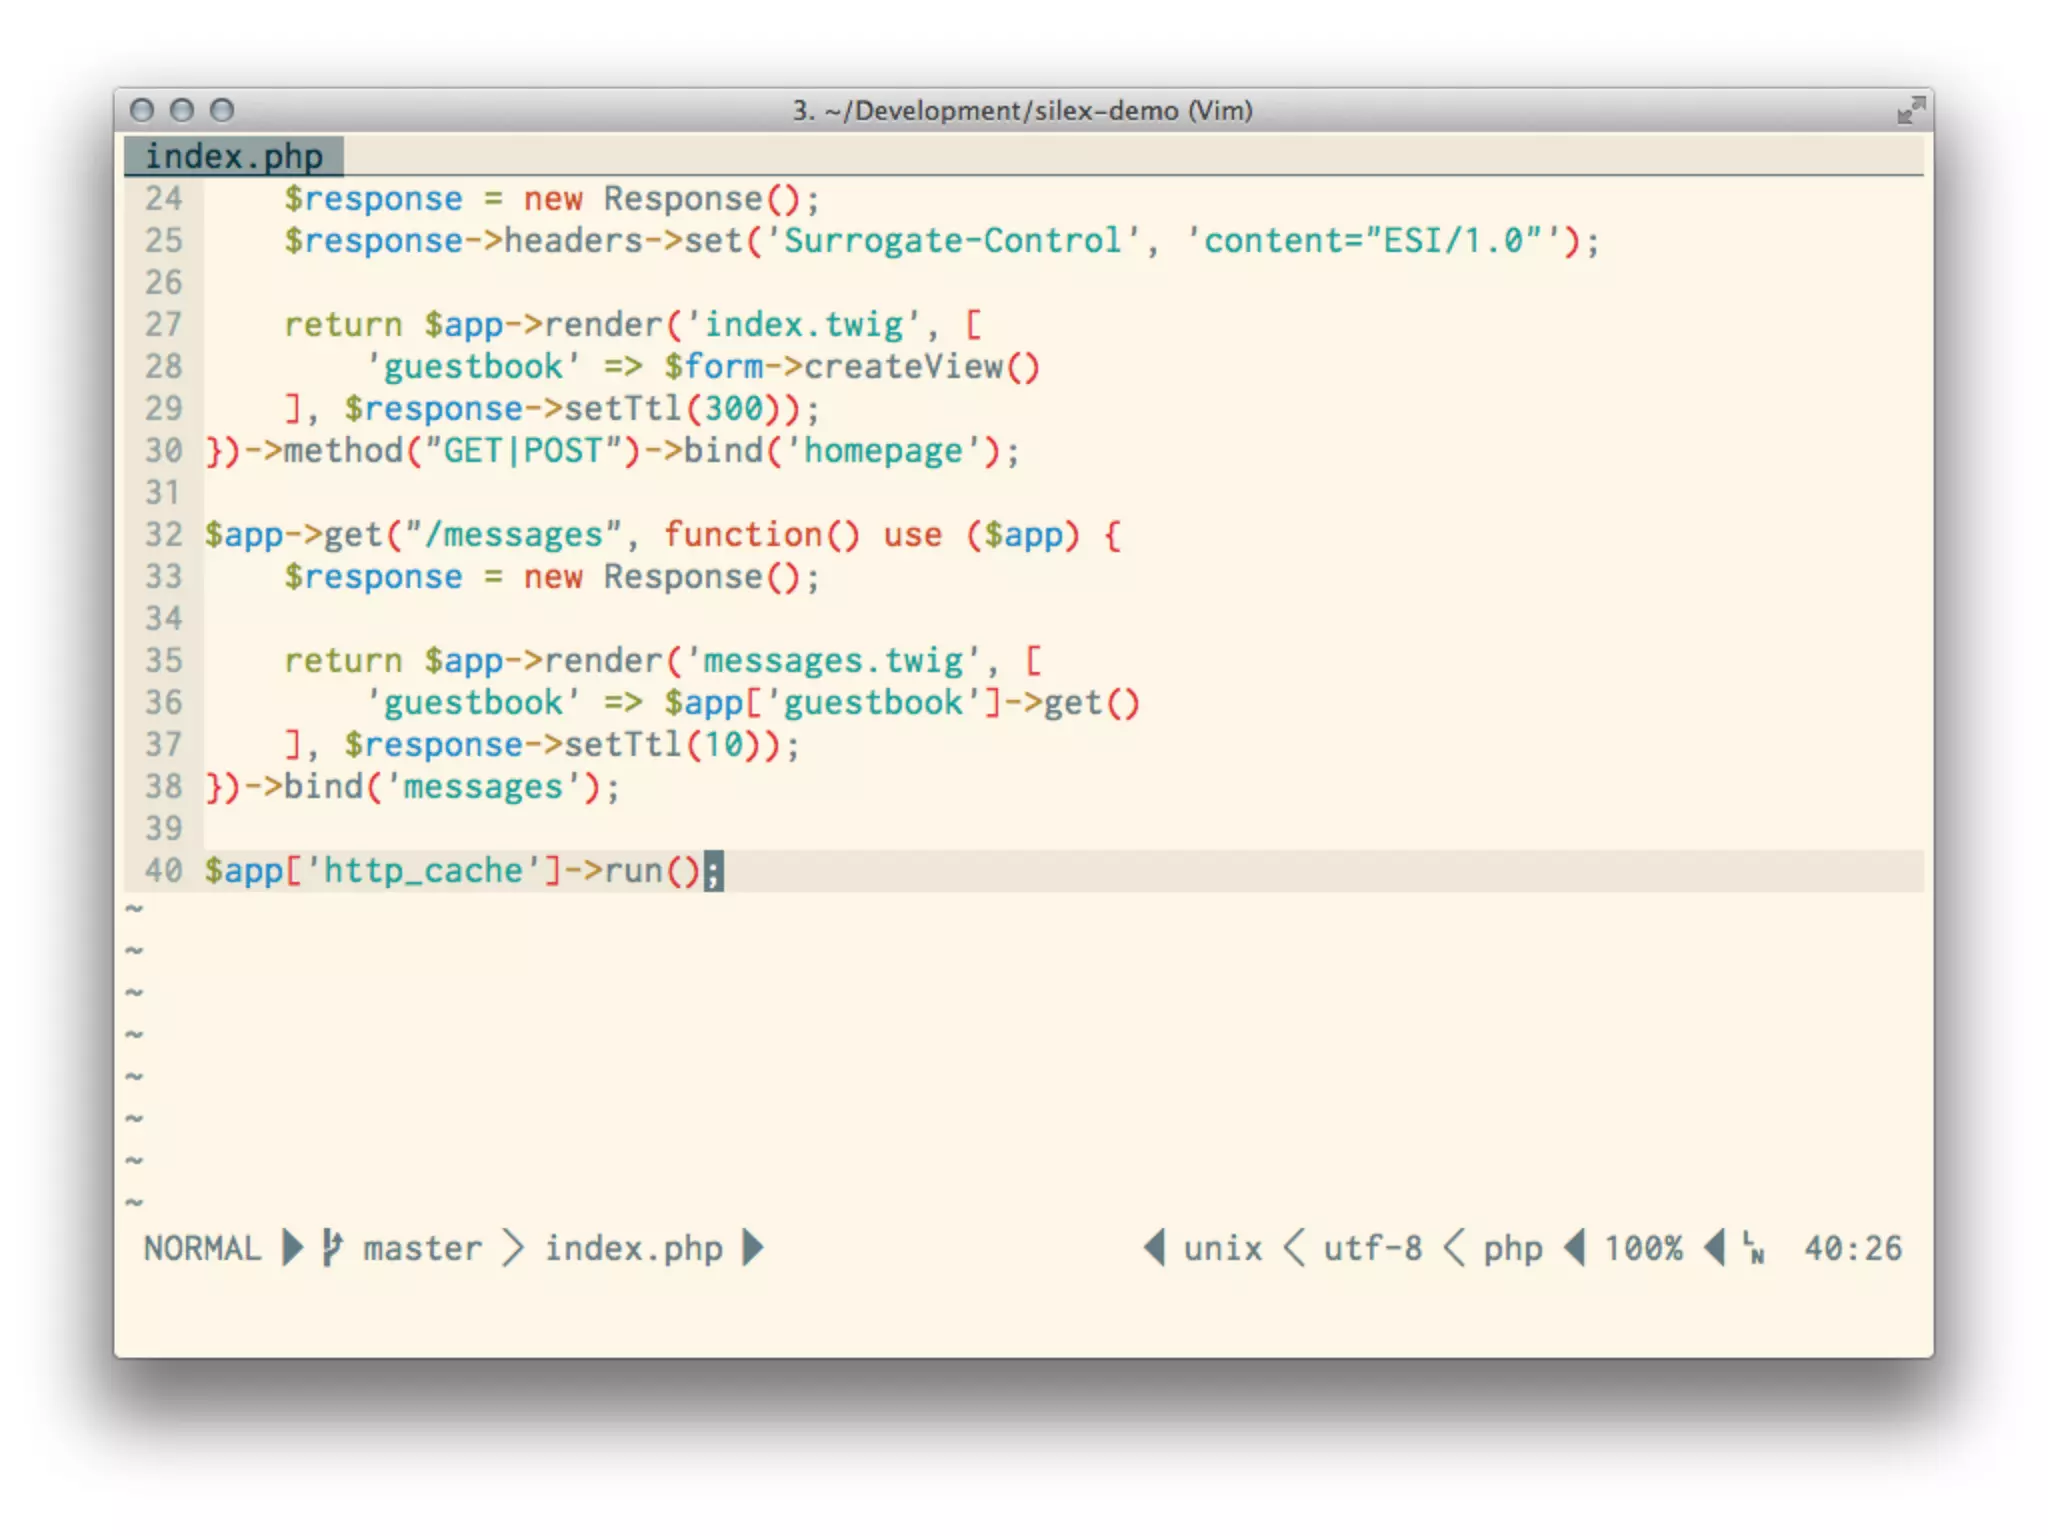The image size is (2048, 1536).
Task: Click the NORMAL mode indicator
Action: [x=202, y=1248]
